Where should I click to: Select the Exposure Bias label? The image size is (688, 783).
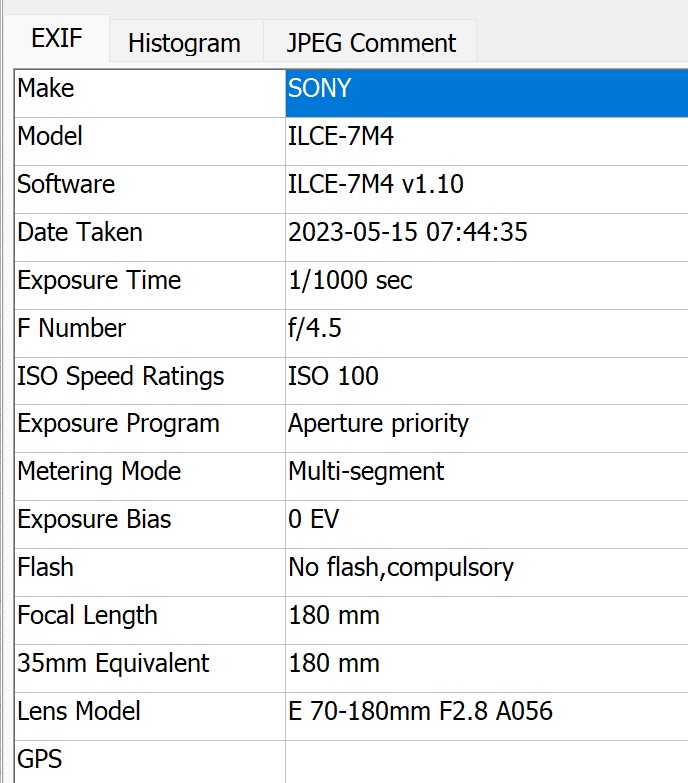pyautogui.click(x=94, y=519)
